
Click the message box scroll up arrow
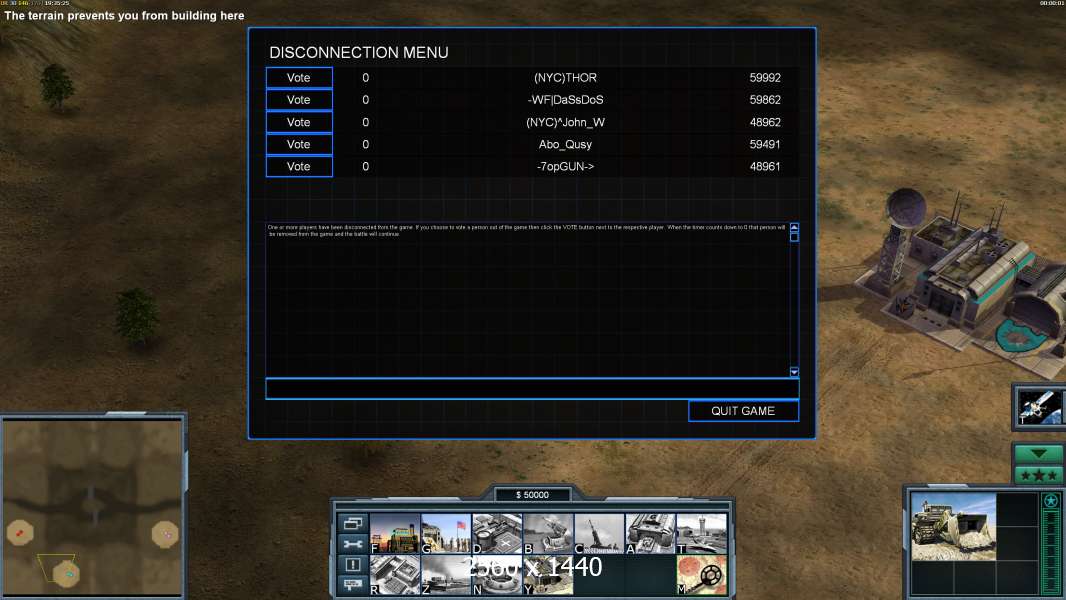pyautogui.click(x=794, y=227)
